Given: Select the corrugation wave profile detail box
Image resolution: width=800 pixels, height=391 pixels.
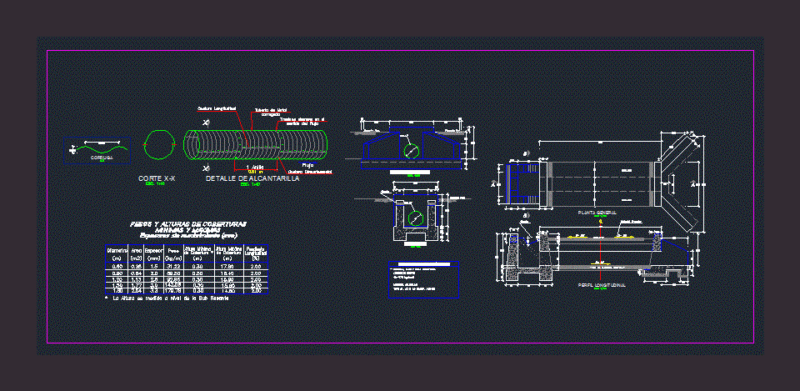Looking at the screenshot, I should (97, 150).
